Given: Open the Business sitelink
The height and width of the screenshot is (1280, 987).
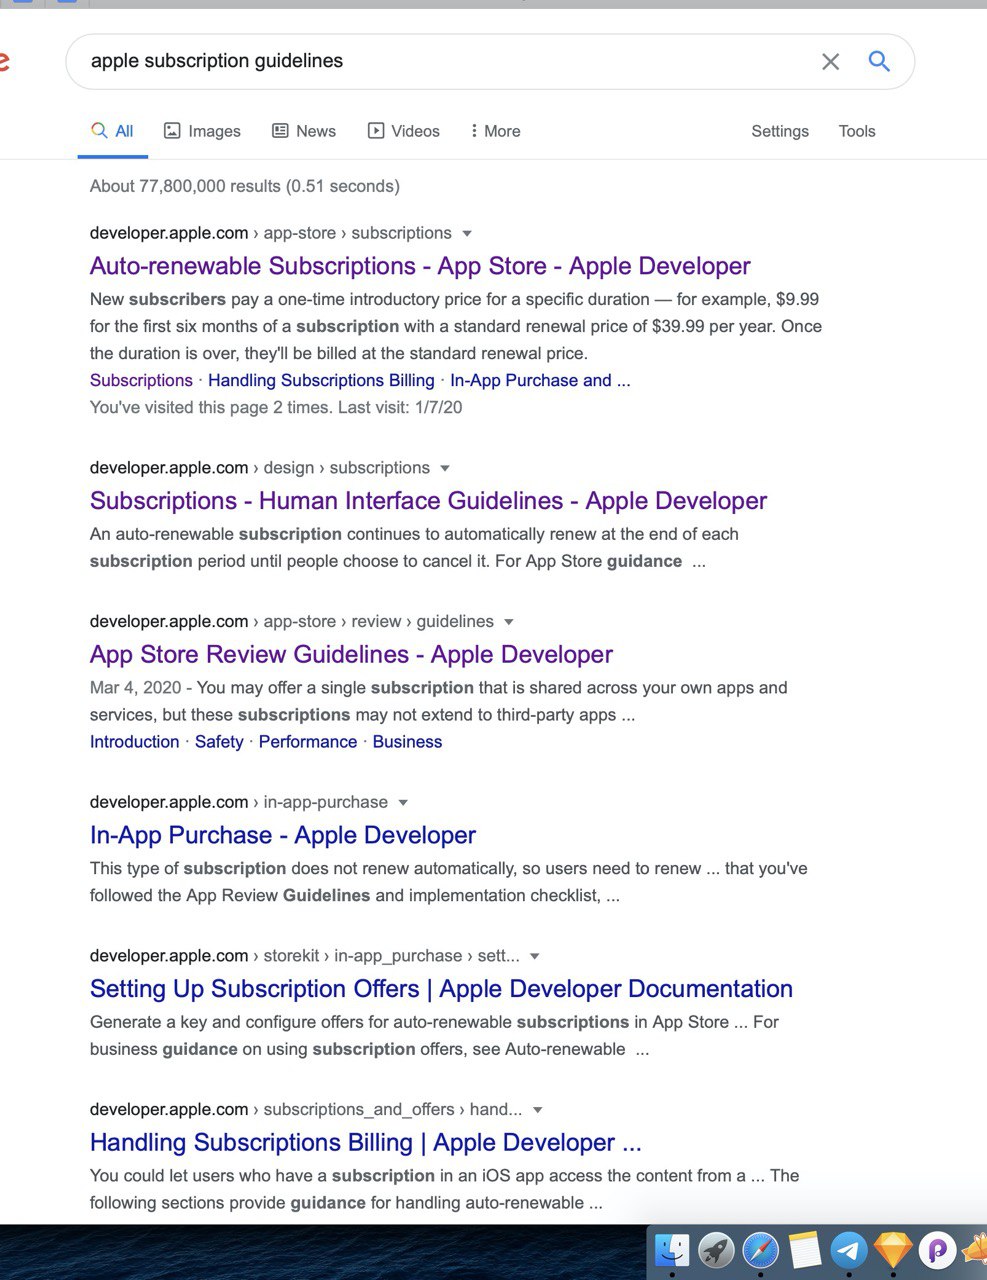Looking at the screenshot, I should pyautogui.click(x=407, y=742).
